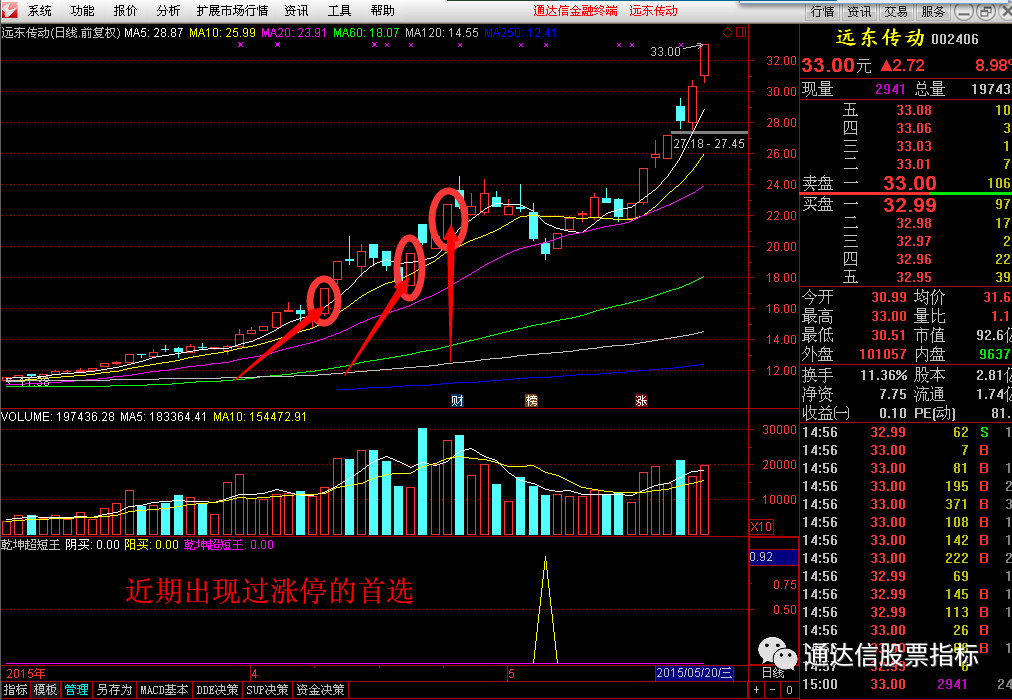
Task: Open the 资讯 menu in the menu bar
Action: (x=296, y=11)
